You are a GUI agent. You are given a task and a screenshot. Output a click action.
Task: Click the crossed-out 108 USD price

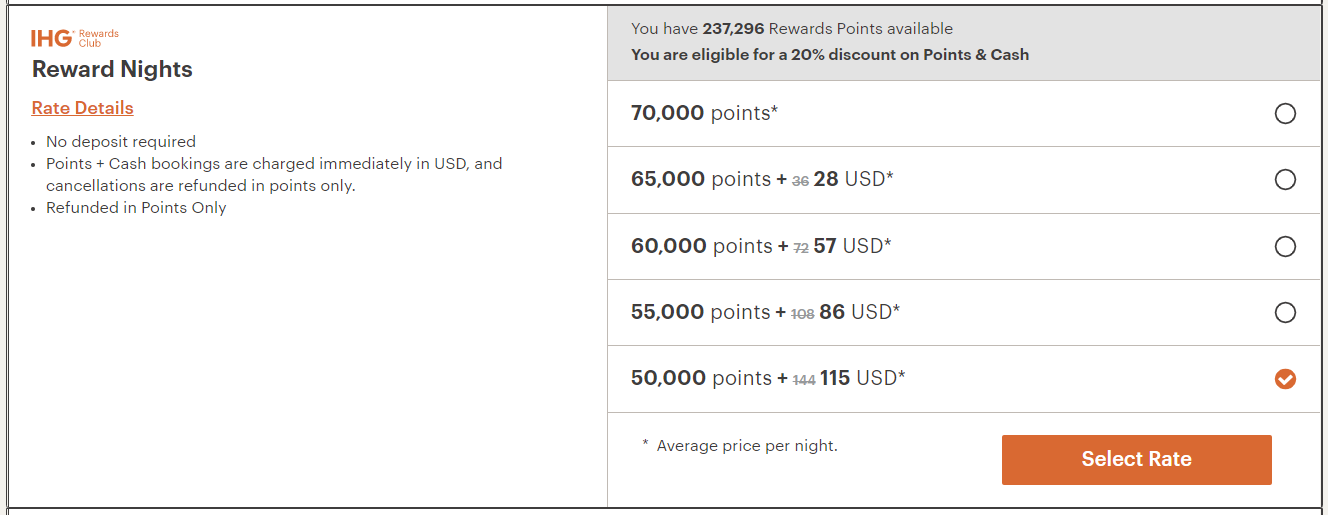pyautogui.click(x=802, y=314)
